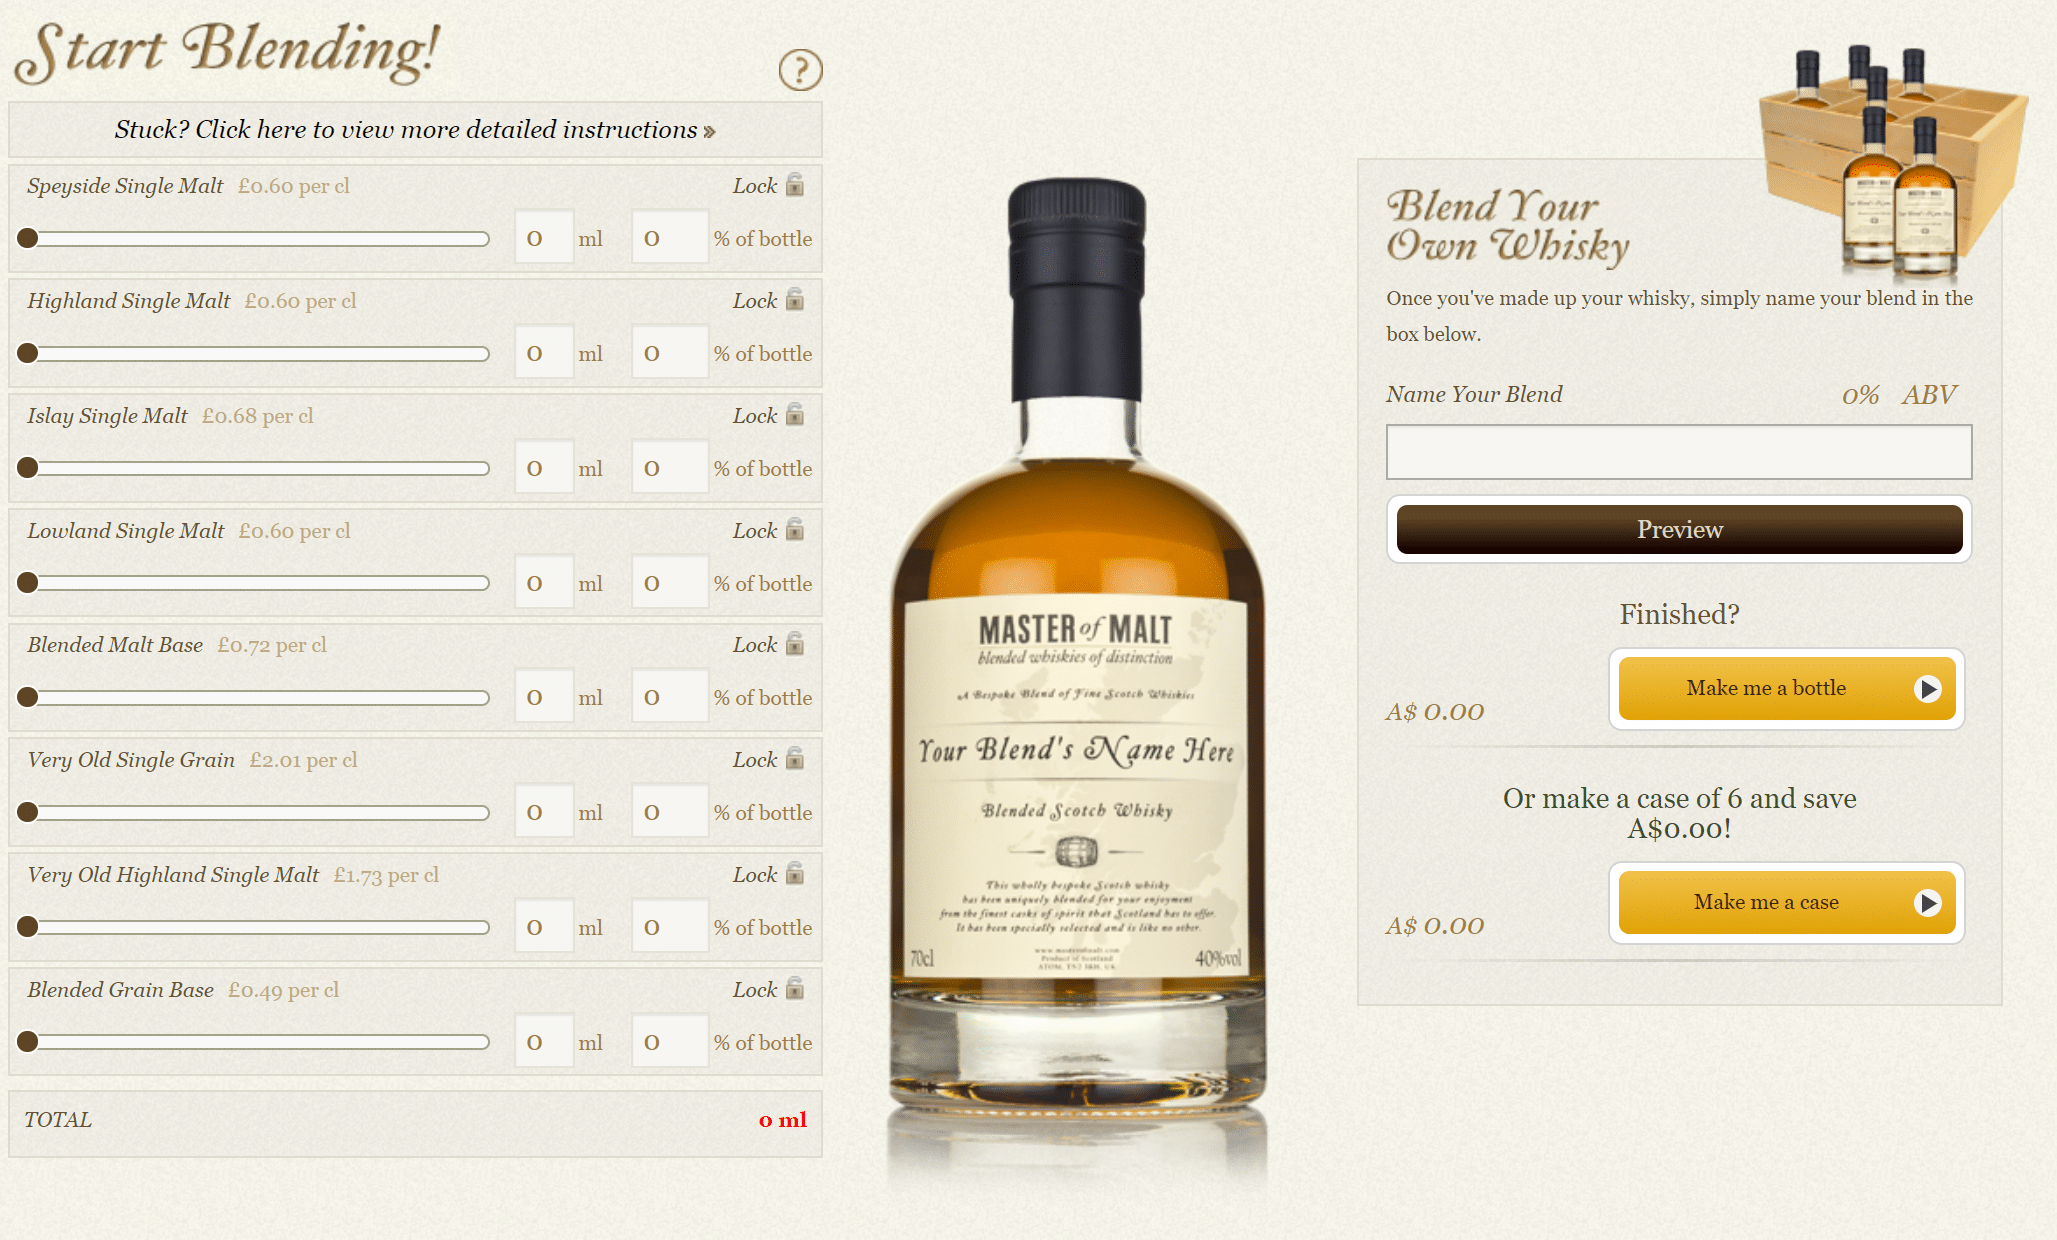This screenshot has width=2057, height=1240.
Task: Focus Lowland Single Malt ml field
Action: point(544,582)
